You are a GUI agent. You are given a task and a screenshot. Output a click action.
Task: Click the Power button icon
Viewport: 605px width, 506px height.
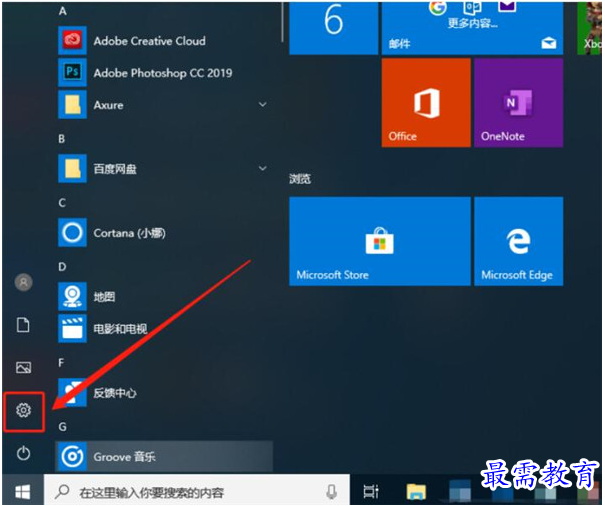(x=24, y=453)
